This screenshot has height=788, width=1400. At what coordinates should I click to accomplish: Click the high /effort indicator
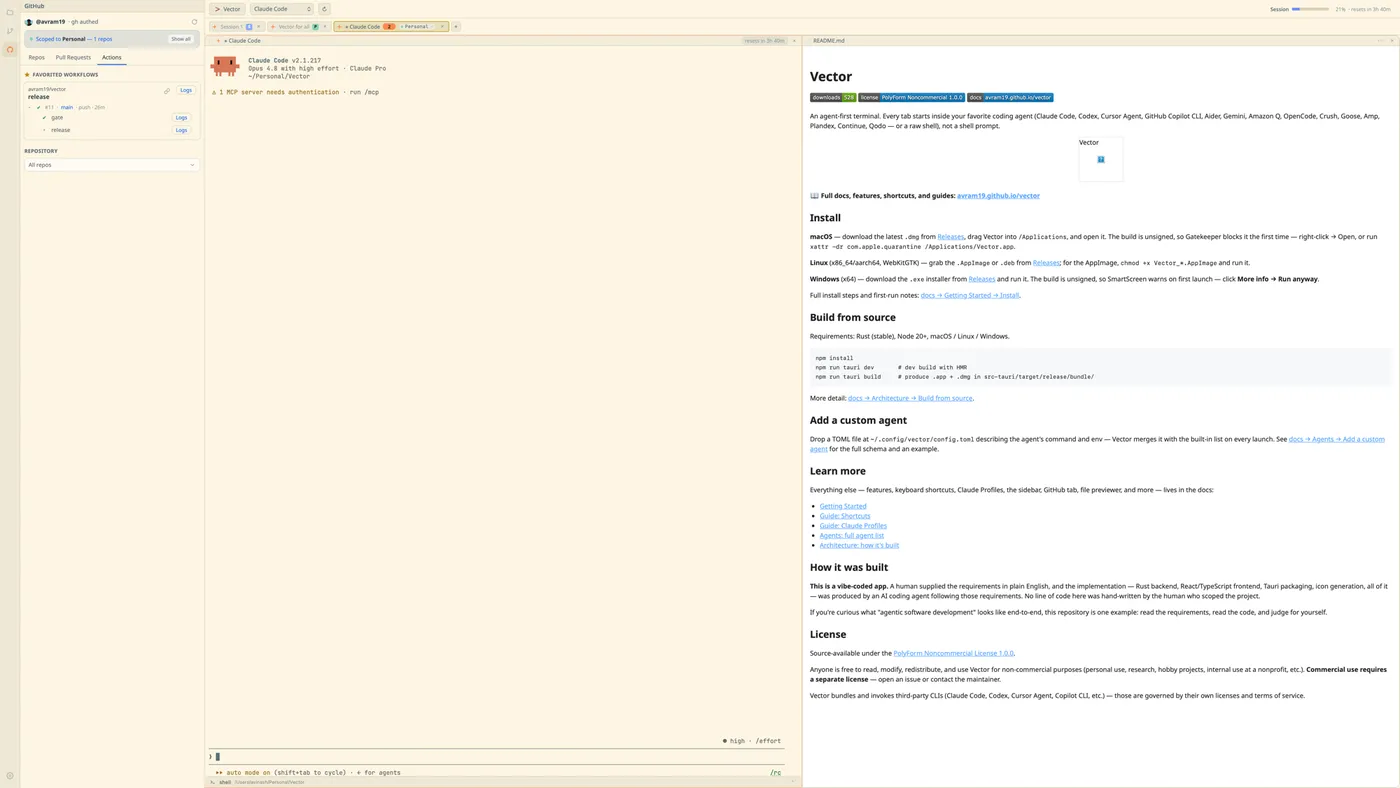[752, 741]
